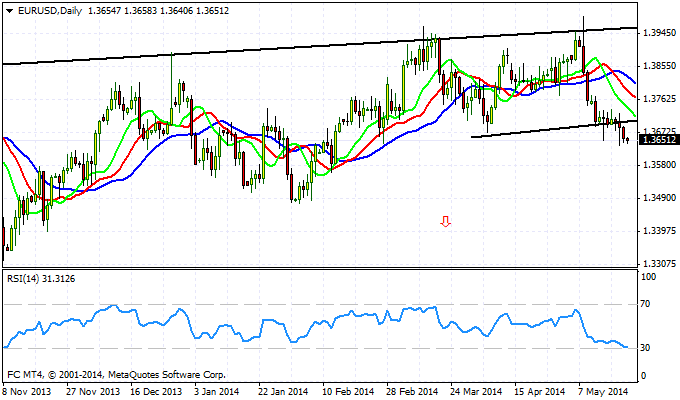Click the 1.35800 price scale value

click(x=660, y=164)
